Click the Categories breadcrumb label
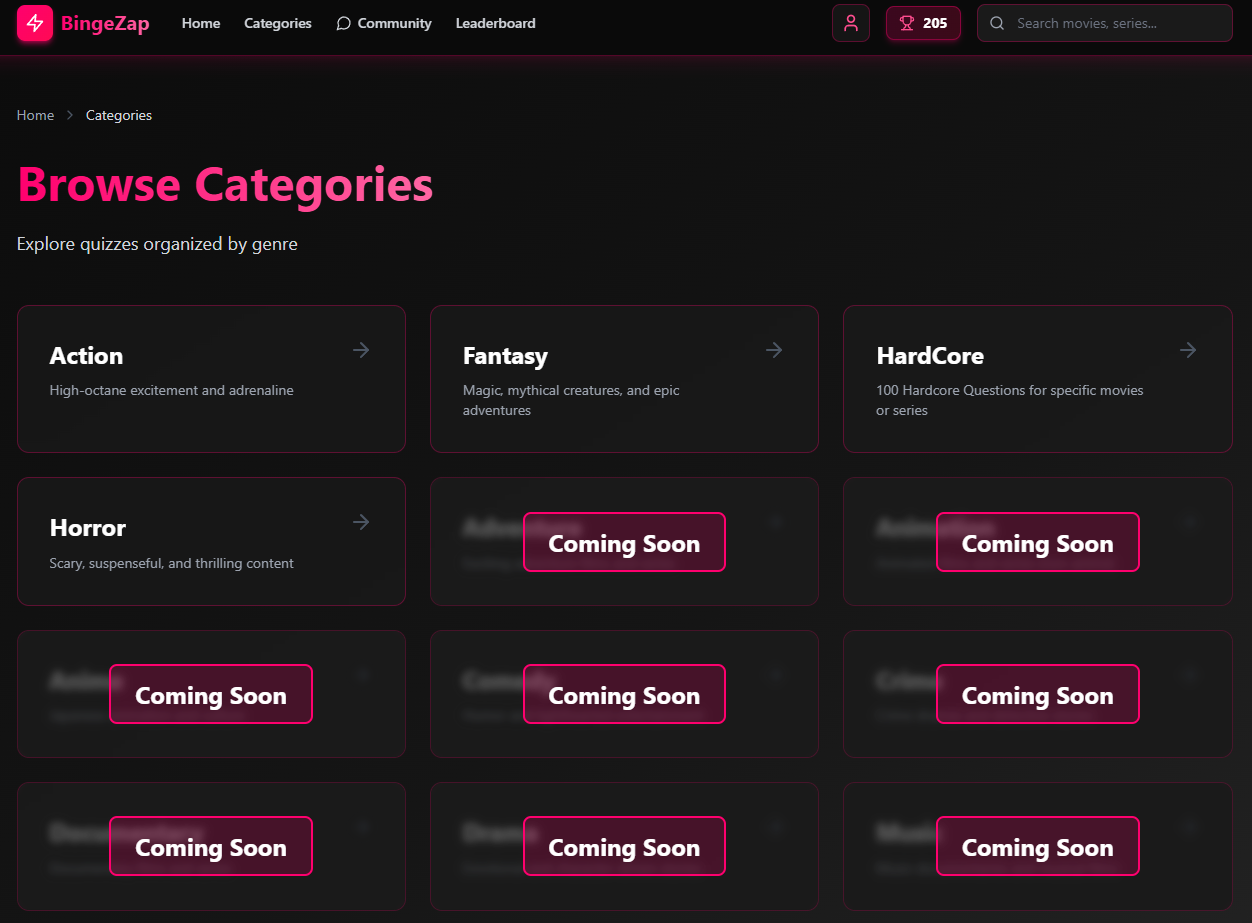Screen dimensions: 1252x923 pos(118,115)
